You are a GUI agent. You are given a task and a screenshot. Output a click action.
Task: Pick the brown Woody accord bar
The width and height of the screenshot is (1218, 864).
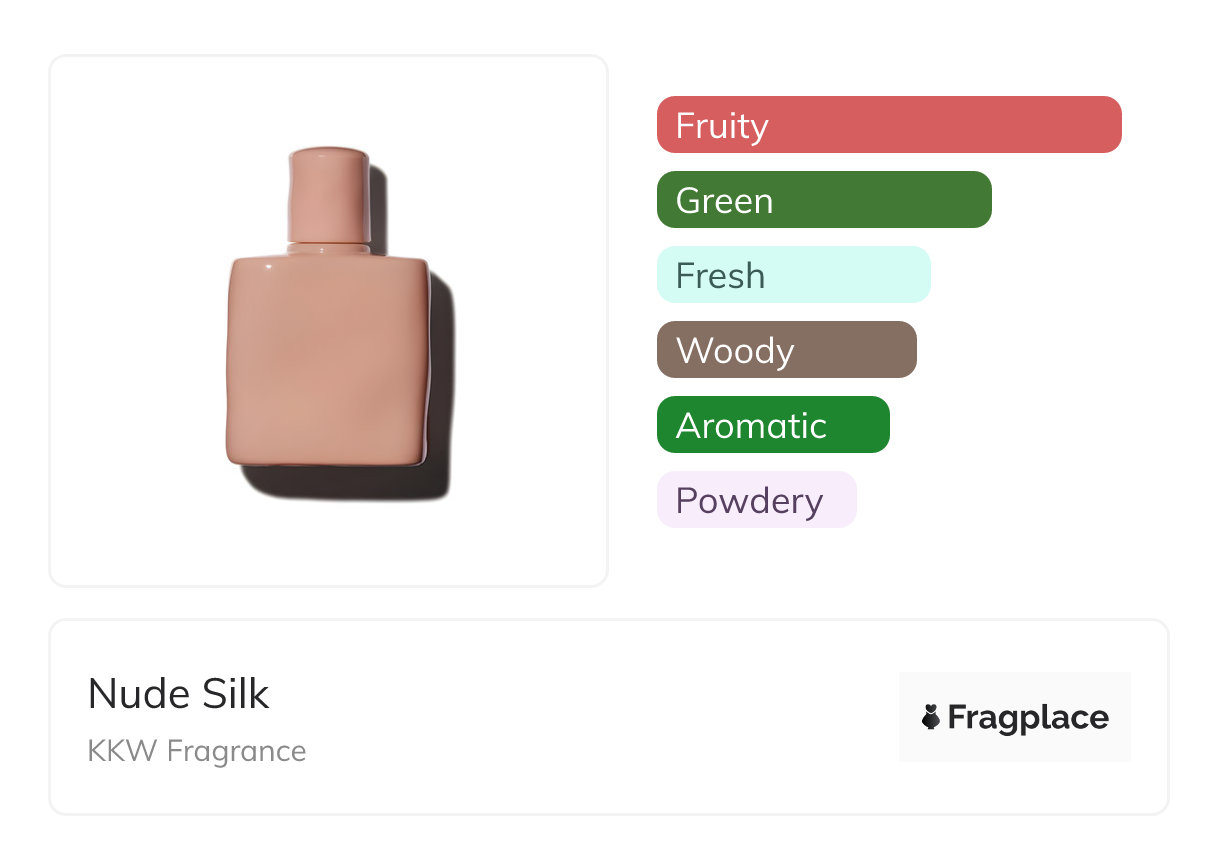(x=786, y=350)
